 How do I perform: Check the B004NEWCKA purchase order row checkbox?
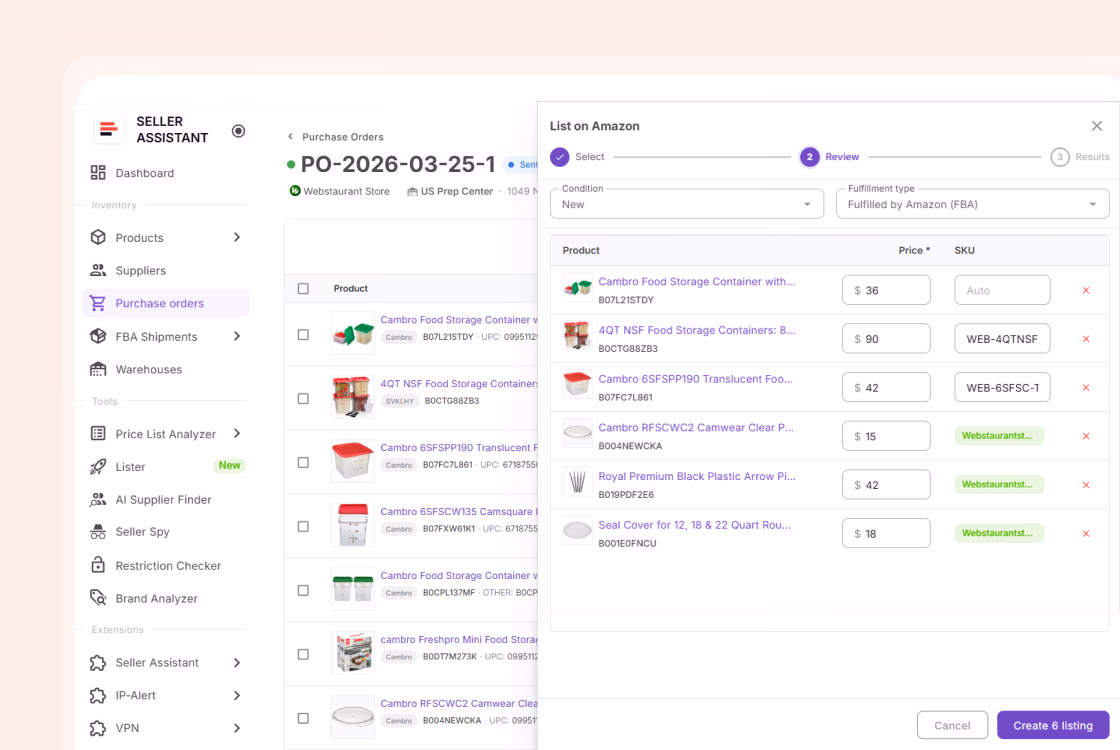(303, 718)
